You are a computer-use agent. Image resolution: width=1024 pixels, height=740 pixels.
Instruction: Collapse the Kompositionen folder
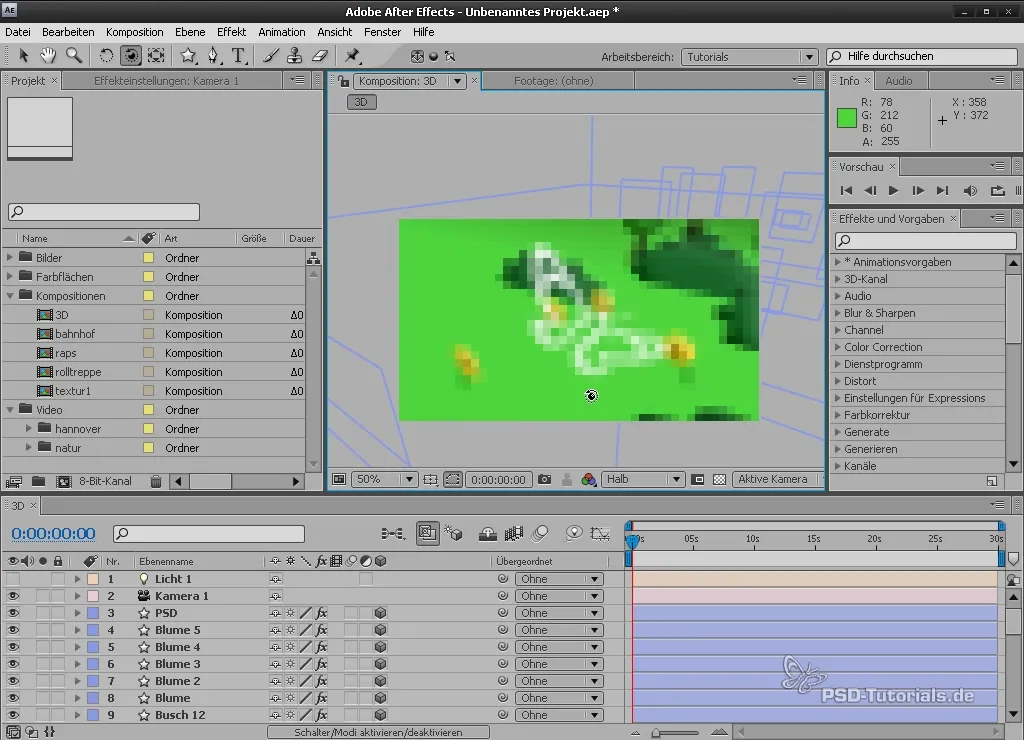pos(10,295)
